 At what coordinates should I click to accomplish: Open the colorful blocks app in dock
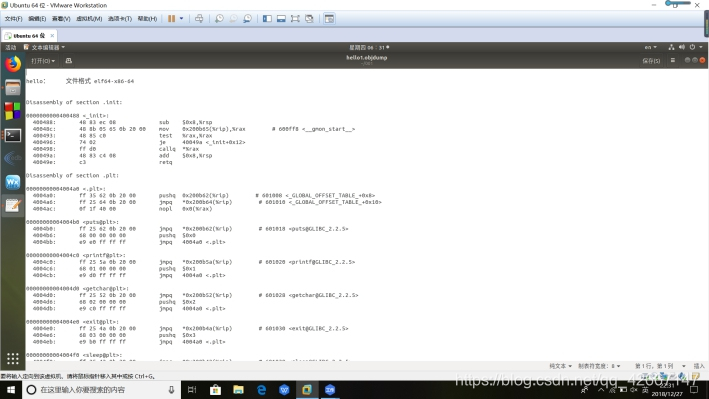point(13,111)
